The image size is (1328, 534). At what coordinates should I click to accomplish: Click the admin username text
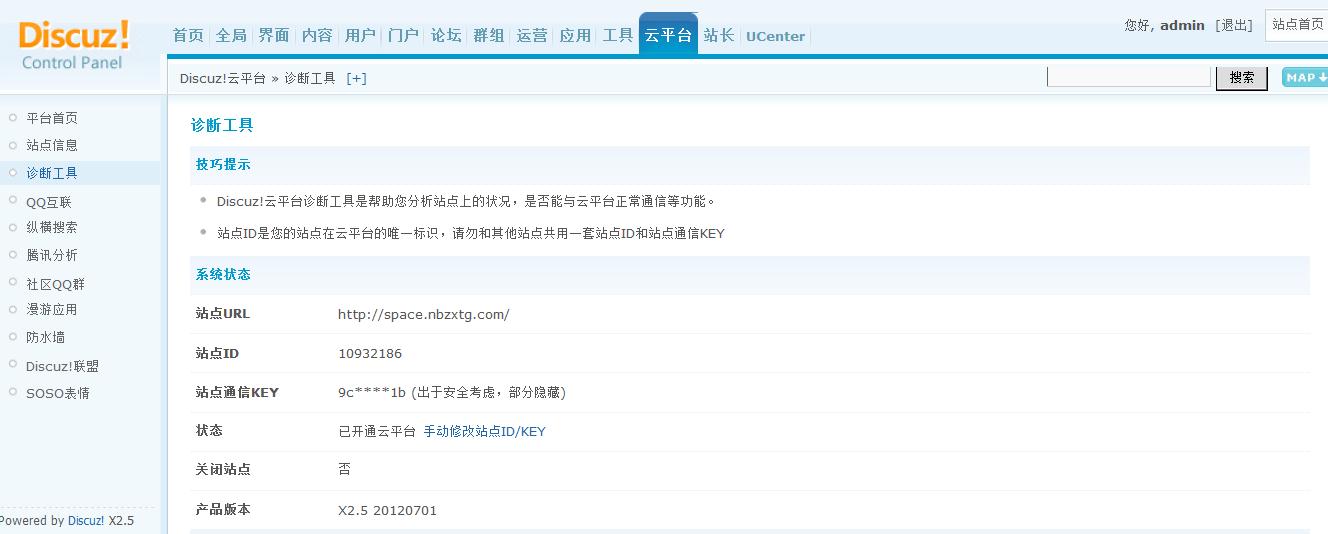point(1182,25)
